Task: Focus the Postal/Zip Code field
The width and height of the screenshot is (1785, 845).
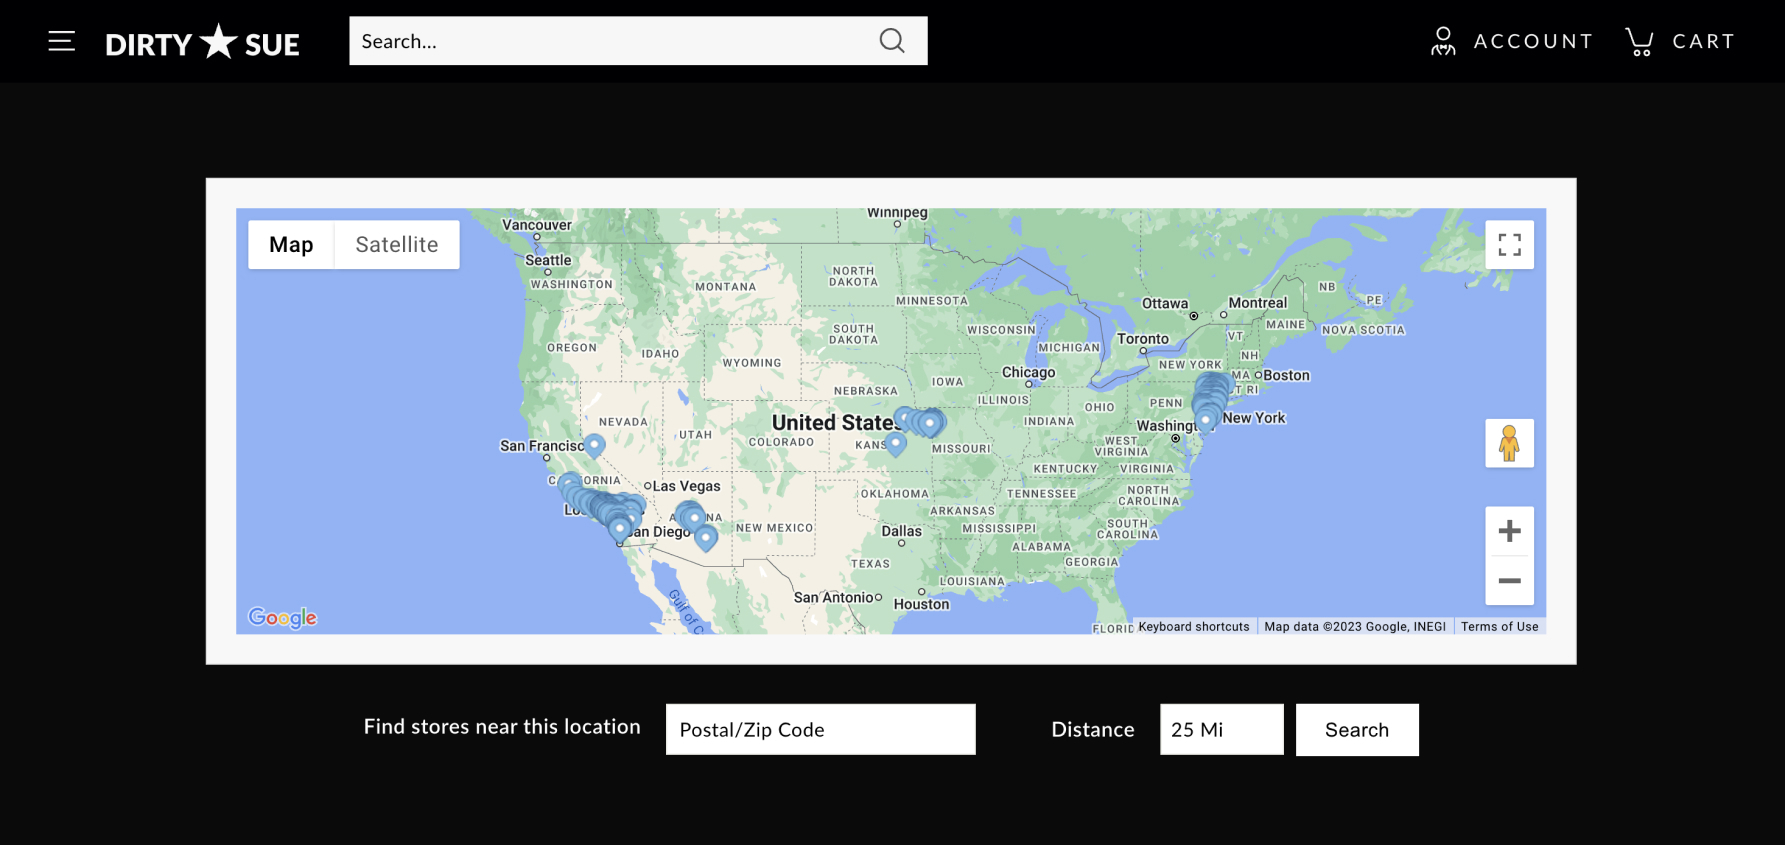Action: click(x=820, y=730)
